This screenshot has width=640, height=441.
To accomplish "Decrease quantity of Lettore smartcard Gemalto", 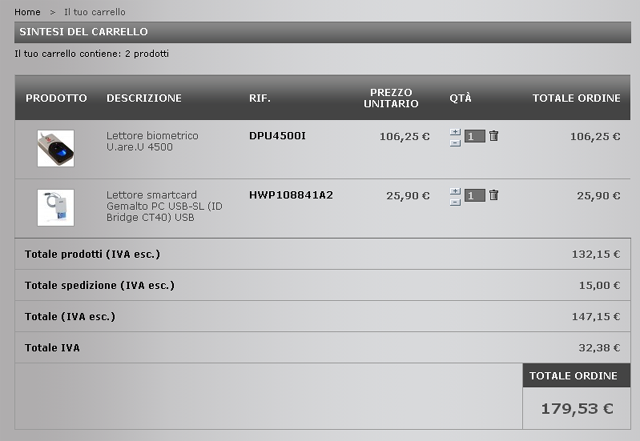I will tap(455, 203).
